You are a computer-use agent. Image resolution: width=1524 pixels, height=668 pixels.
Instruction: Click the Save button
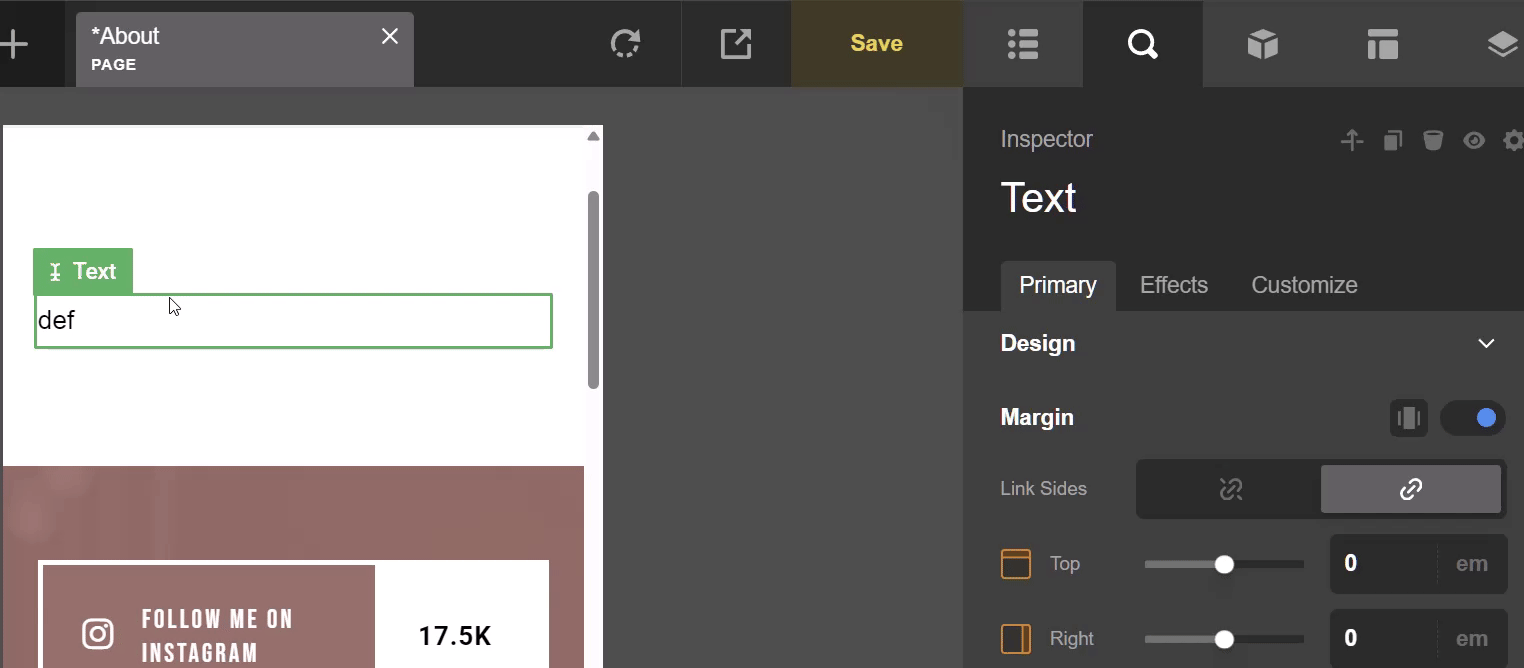[876, 44]
